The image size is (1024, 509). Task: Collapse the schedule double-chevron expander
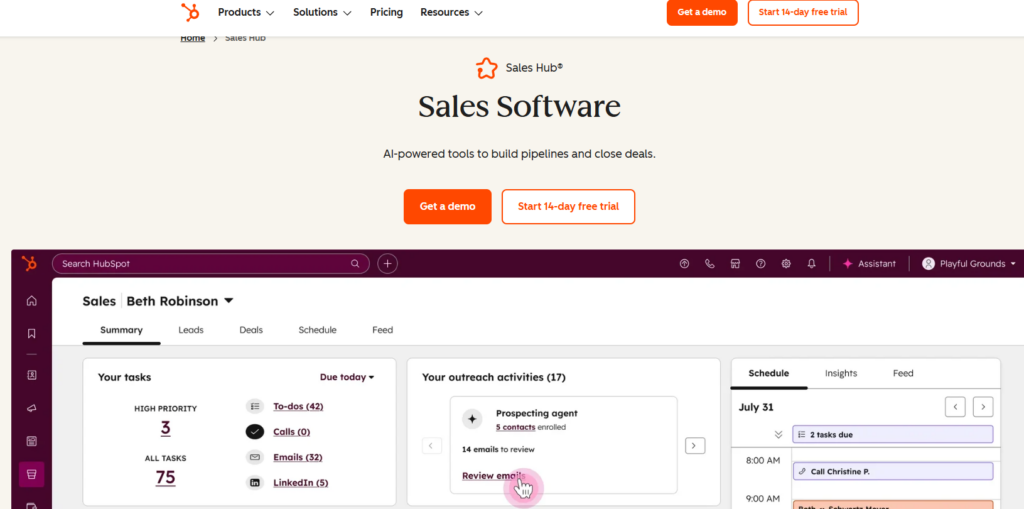click(778, 435)
